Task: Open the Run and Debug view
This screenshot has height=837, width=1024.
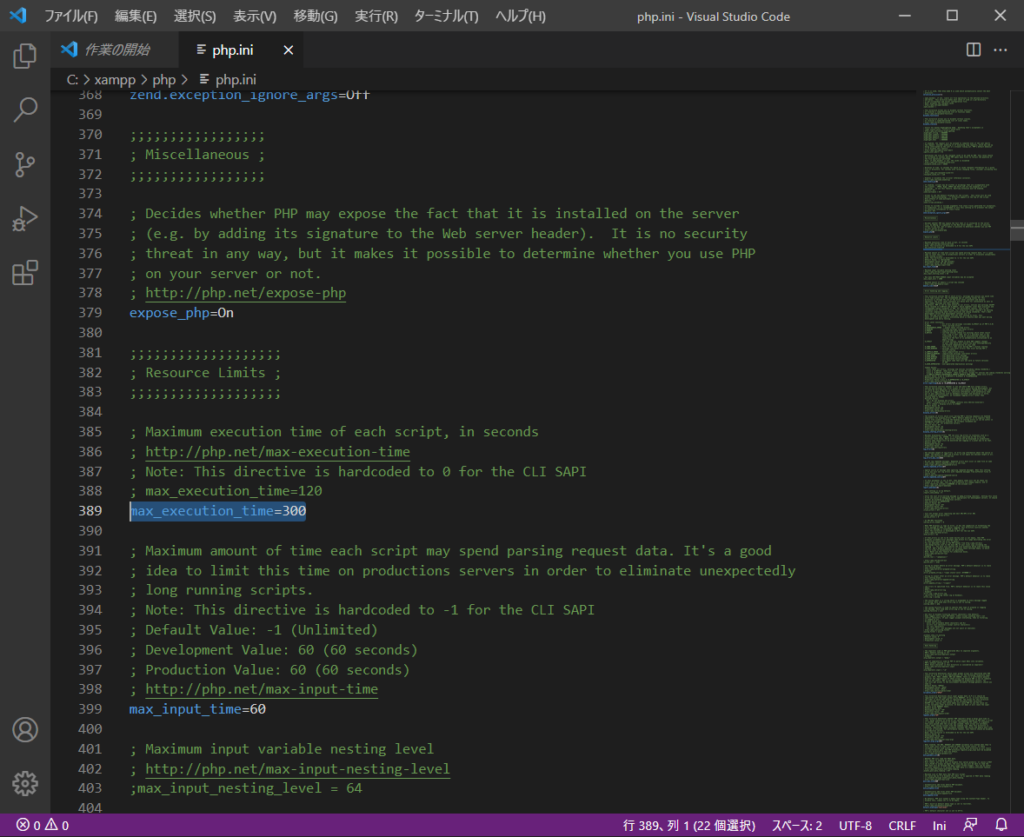Action: click(25, 218)
